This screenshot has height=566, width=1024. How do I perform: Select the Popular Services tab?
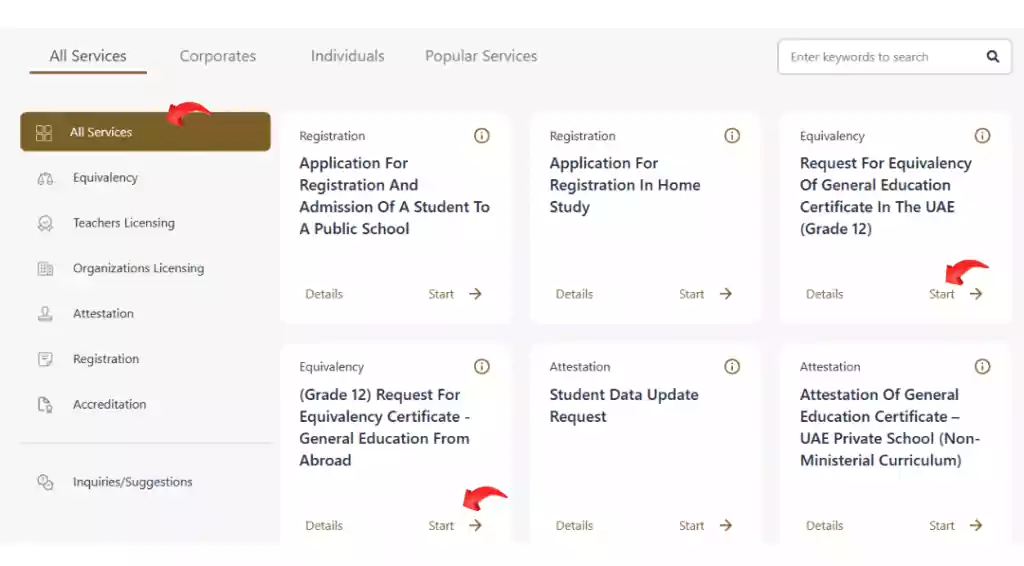[x=481, y=56]
